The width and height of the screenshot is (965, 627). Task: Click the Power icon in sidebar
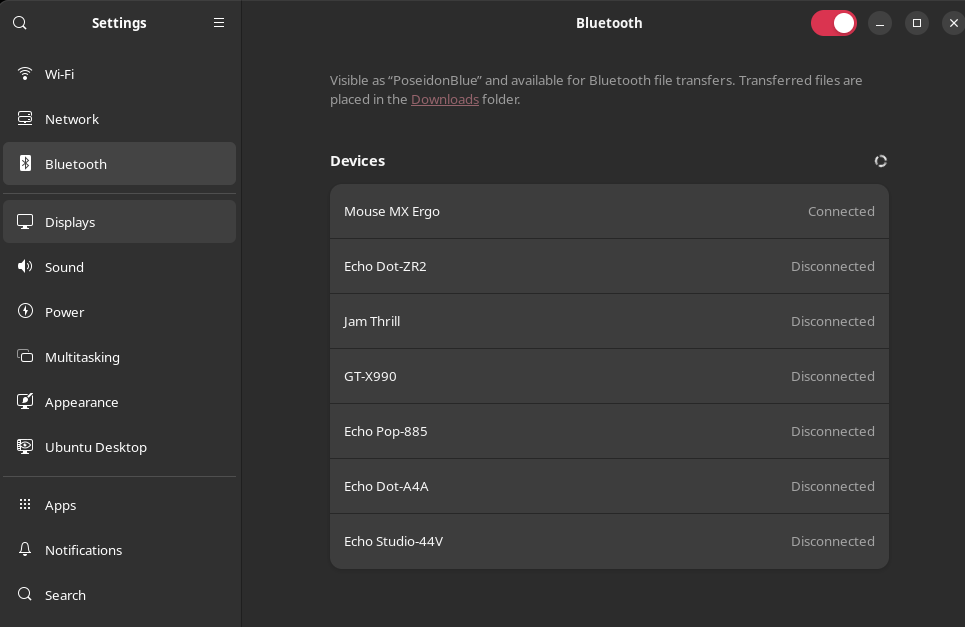[x=26, y=312]
